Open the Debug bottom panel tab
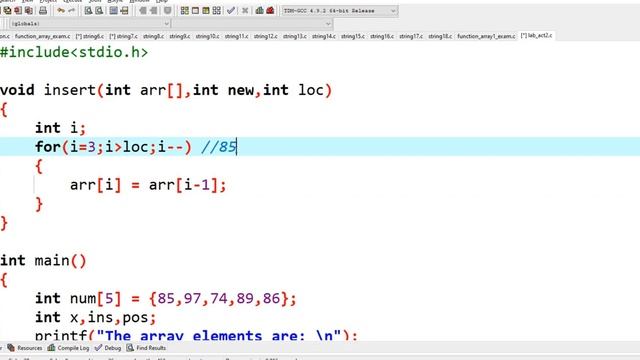Screen dimensions: 640x360 tap(108, 348)
